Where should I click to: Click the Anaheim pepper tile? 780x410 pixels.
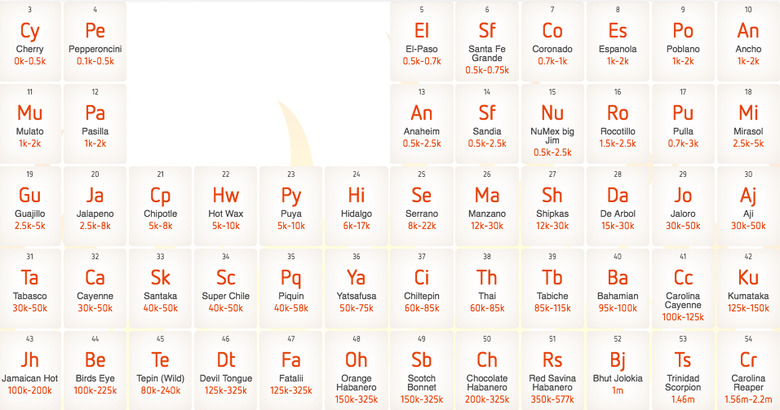pyautogui.click(x=422, y=120)
